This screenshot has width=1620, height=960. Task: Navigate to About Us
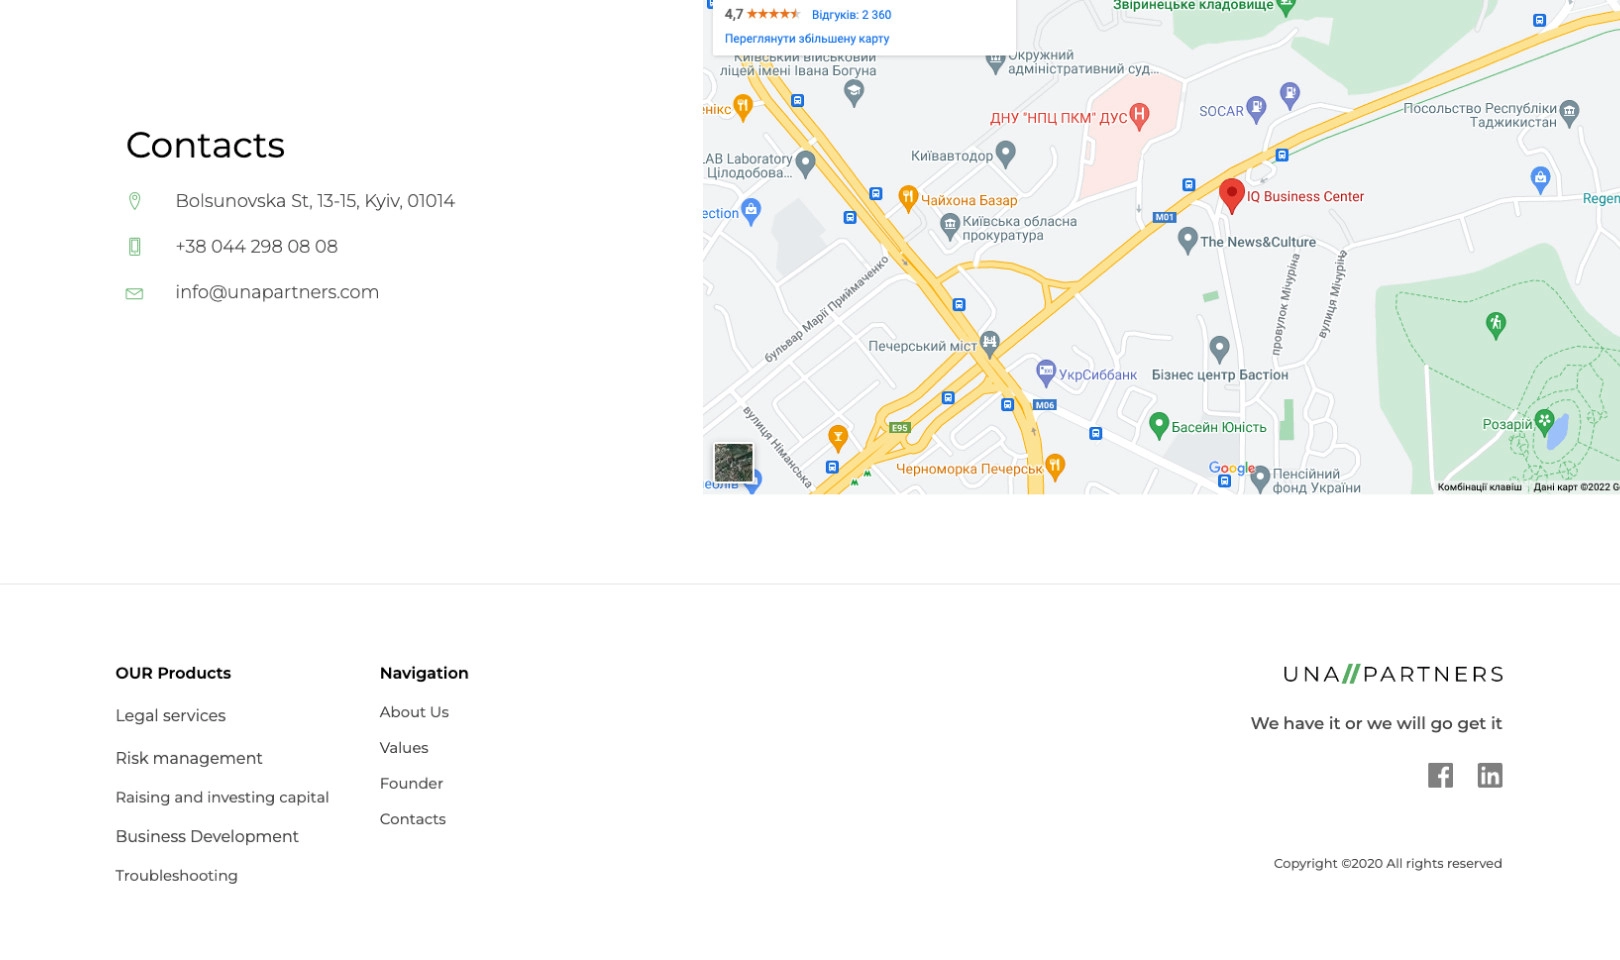pyautogui.click(x=414, y=712)
